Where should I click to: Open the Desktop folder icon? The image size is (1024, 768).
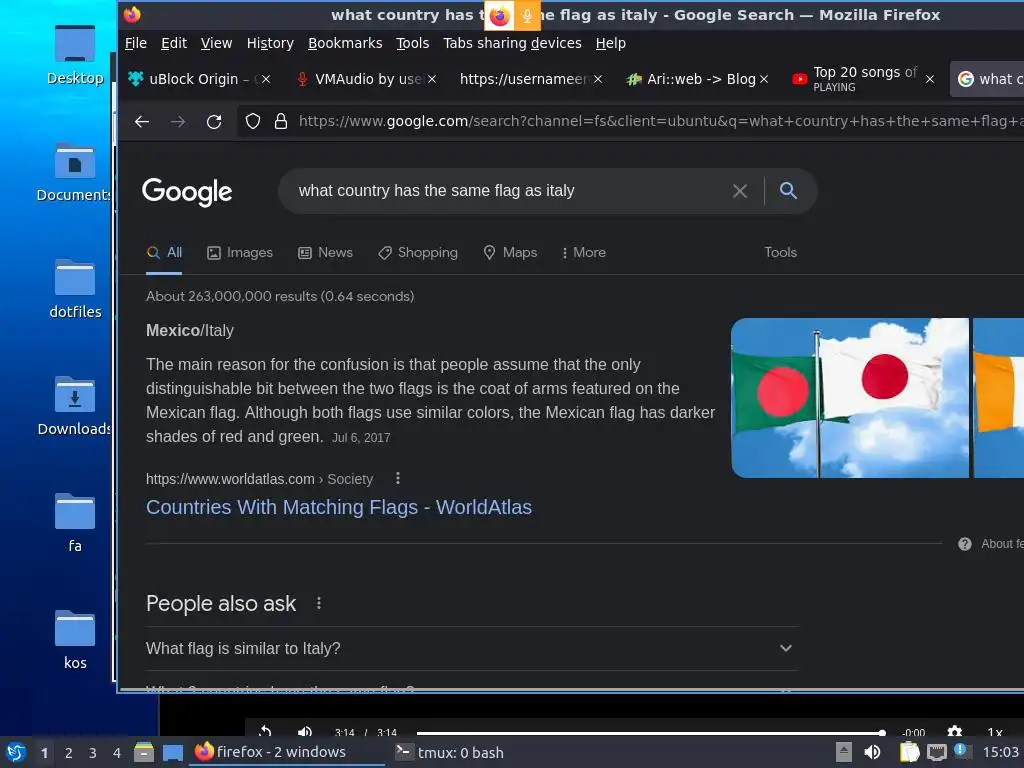click(x=75, y=55)
